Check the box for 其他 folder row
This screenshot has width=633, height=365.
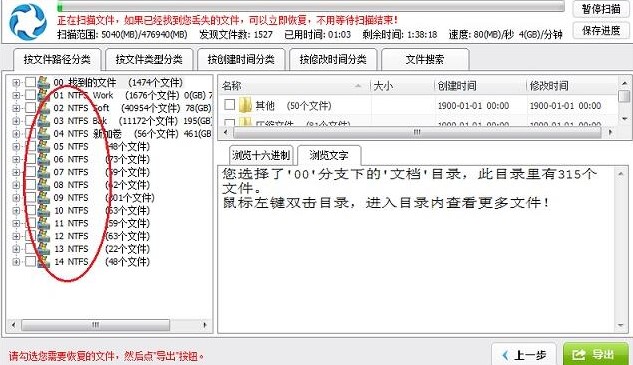tap(230, 105)
